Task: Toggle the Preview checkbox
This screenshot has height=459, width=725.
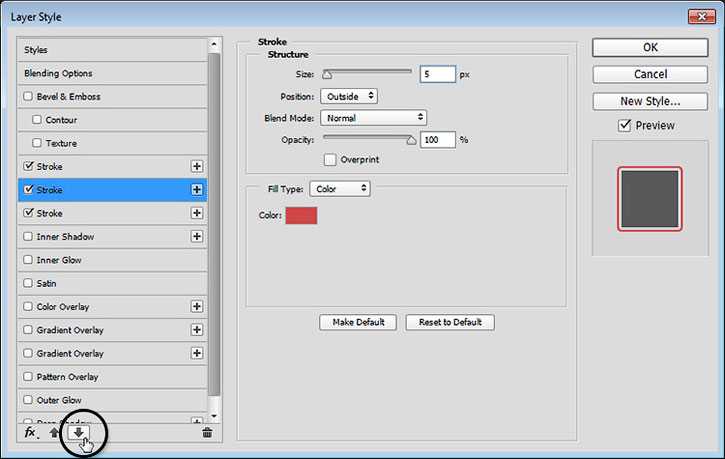Action: point(625,125)
